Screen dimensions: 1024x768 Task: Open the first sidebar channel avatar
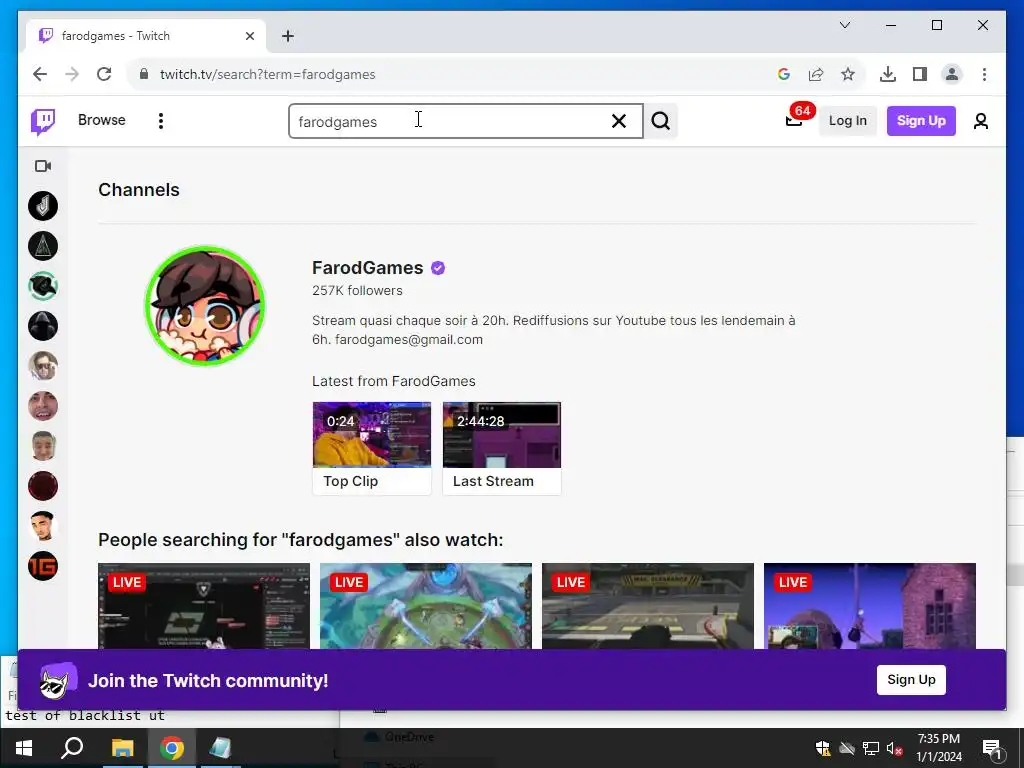pos(43,206)
